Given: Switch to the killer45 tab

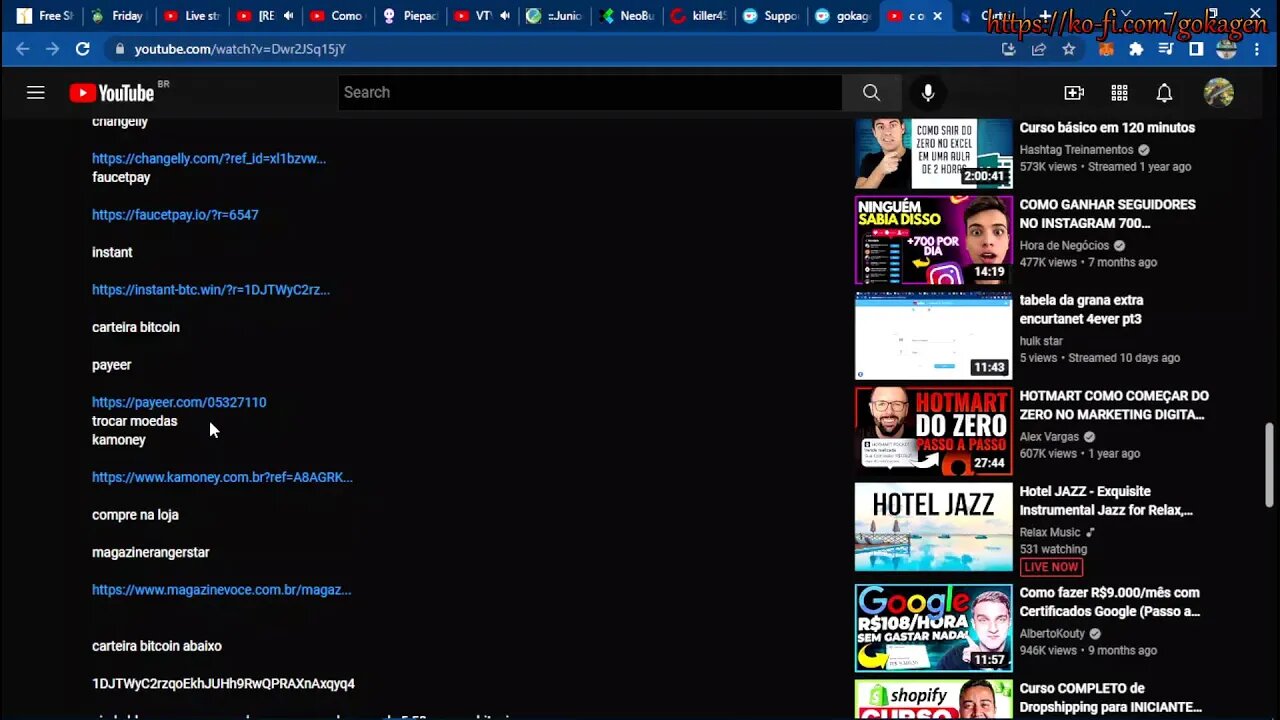Looking at the screenshot, I should pos(698,16).
